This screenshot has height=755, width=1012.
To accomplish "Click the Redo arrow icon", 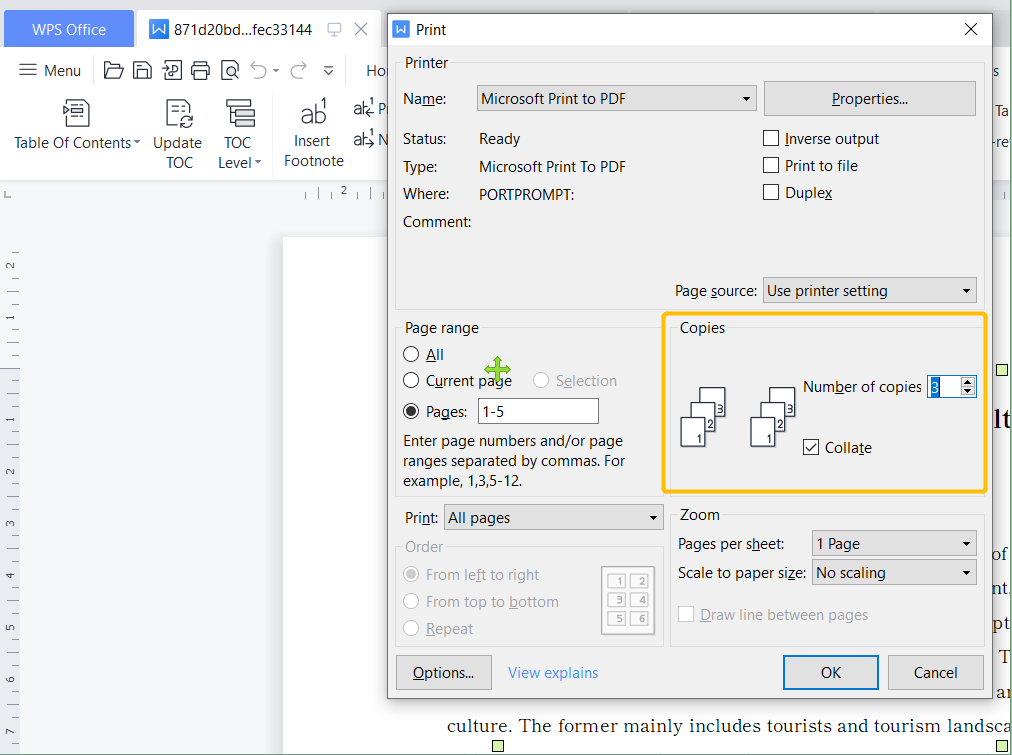I will point(298,70).
